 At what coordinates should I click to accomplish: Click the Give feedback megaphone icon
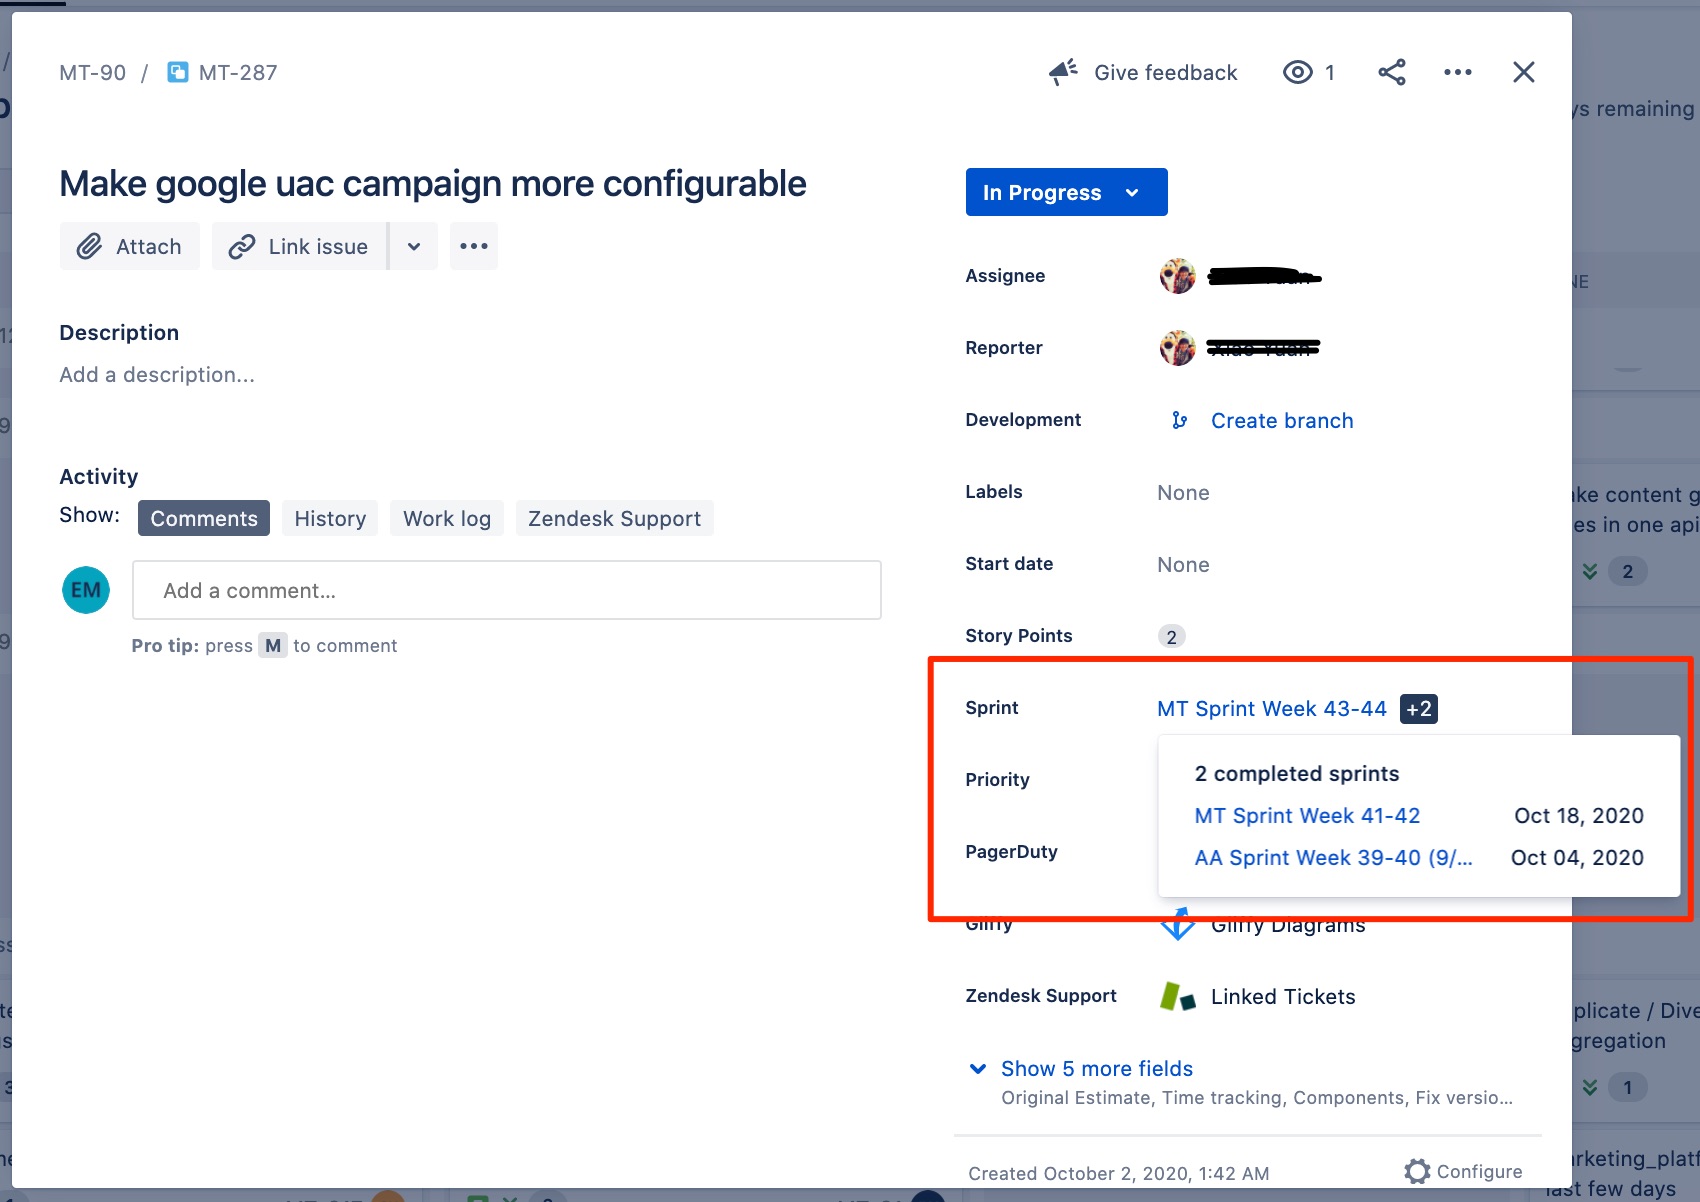click(1063, 72)
